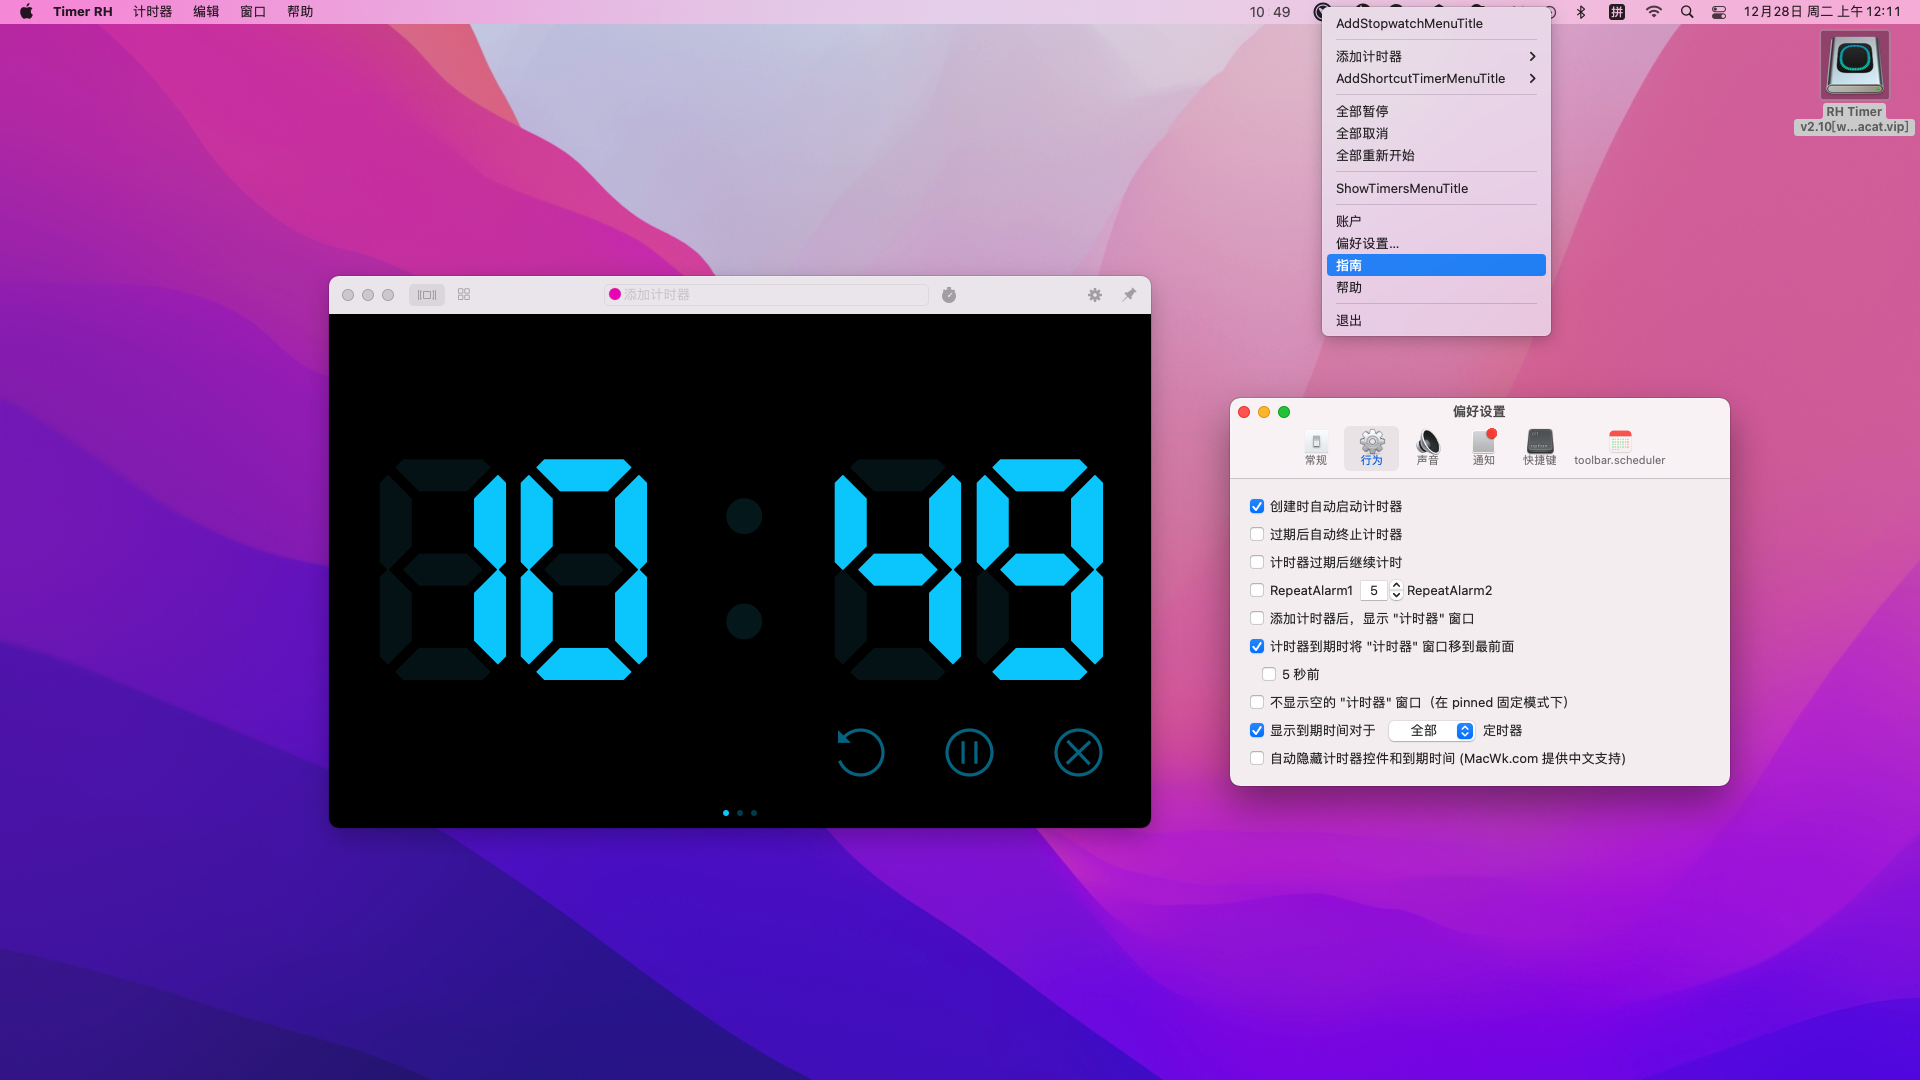This screenshot has height=1080, width=1920.
Task: Click the 添加计时器 input field
Action: point(767,295)
